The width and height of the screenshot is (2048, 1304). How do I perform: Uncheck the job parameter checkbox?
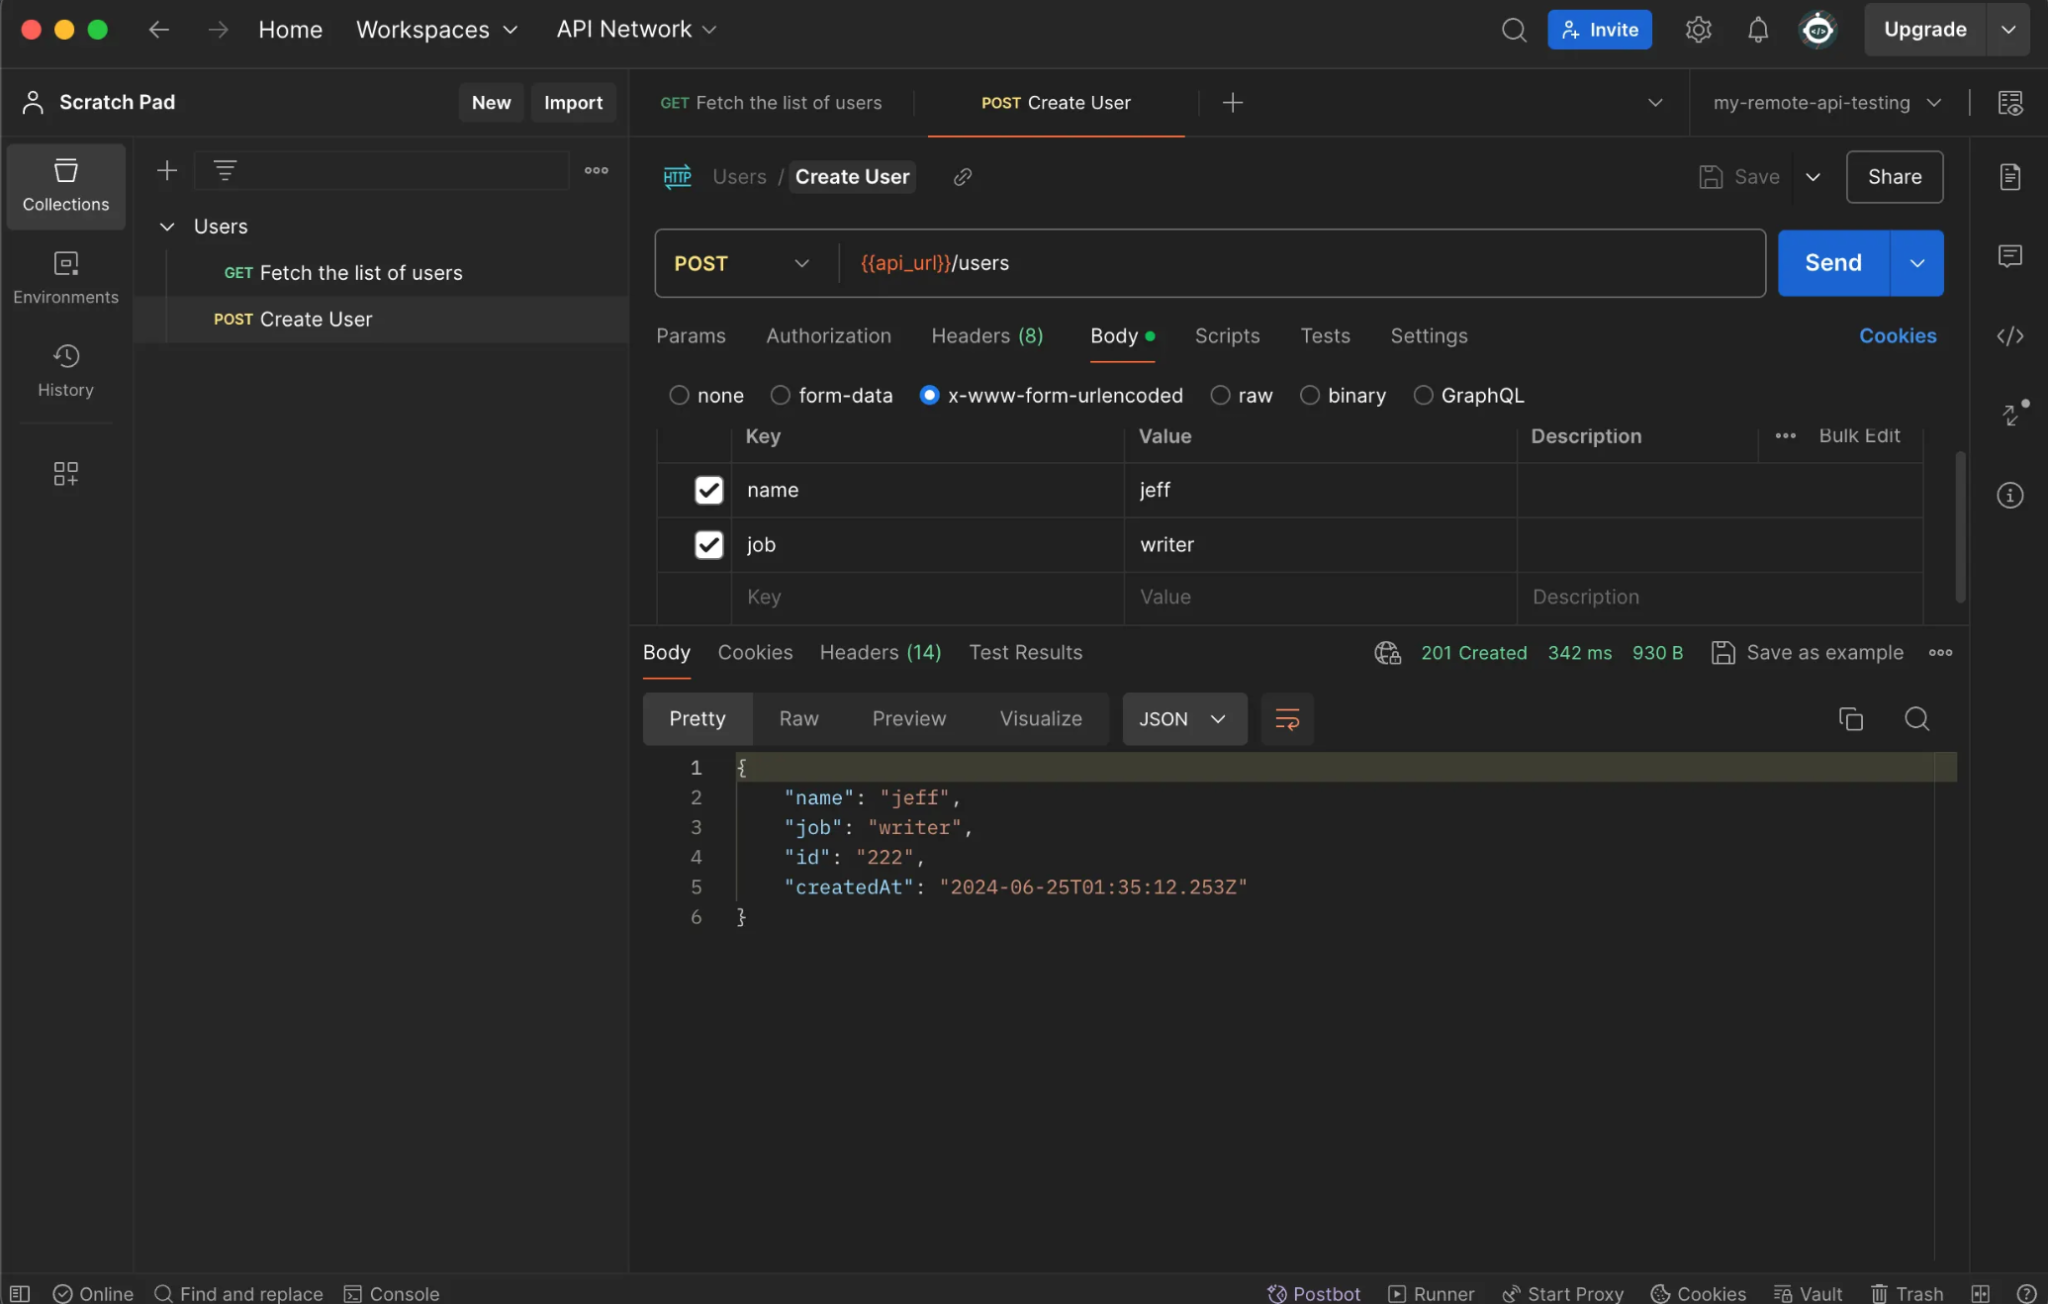click(708, 545)
